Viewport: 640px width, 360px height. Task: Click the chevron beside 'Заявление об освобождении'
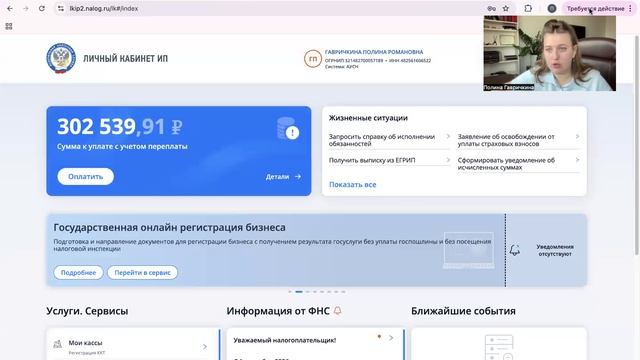[577, 136]
